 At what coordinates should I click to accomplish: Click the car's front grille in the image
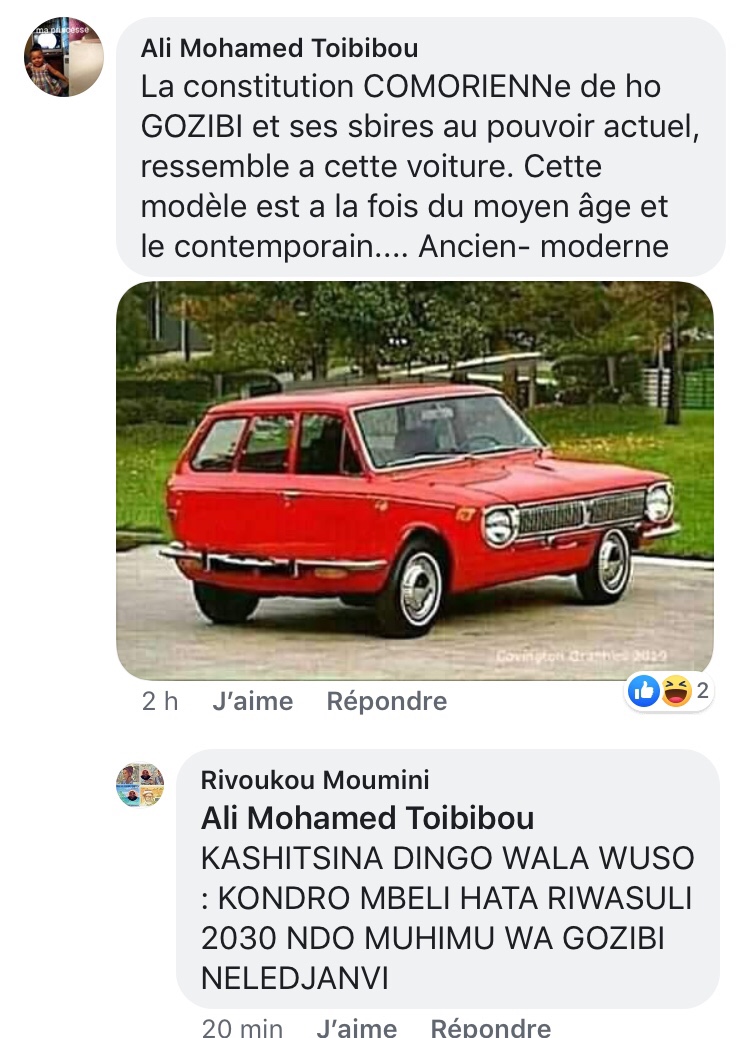[x=581, y=512]
